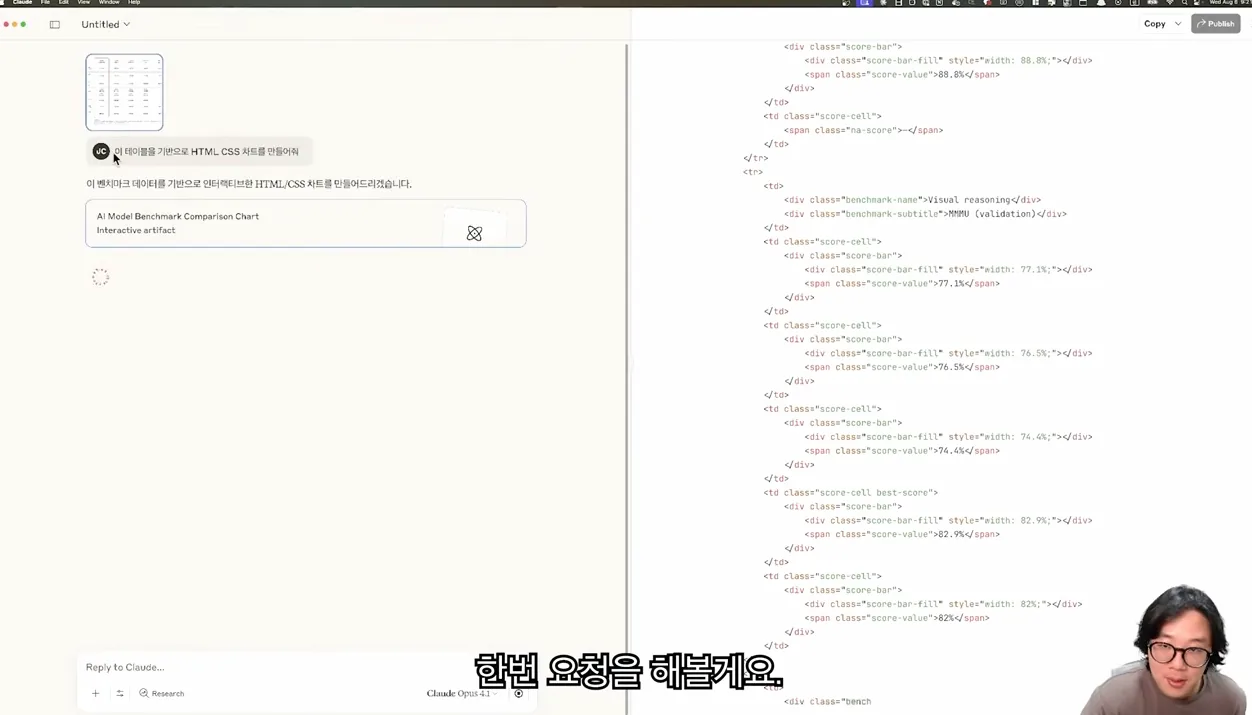Expand the Copy options chevron

tap(1178, 24)
